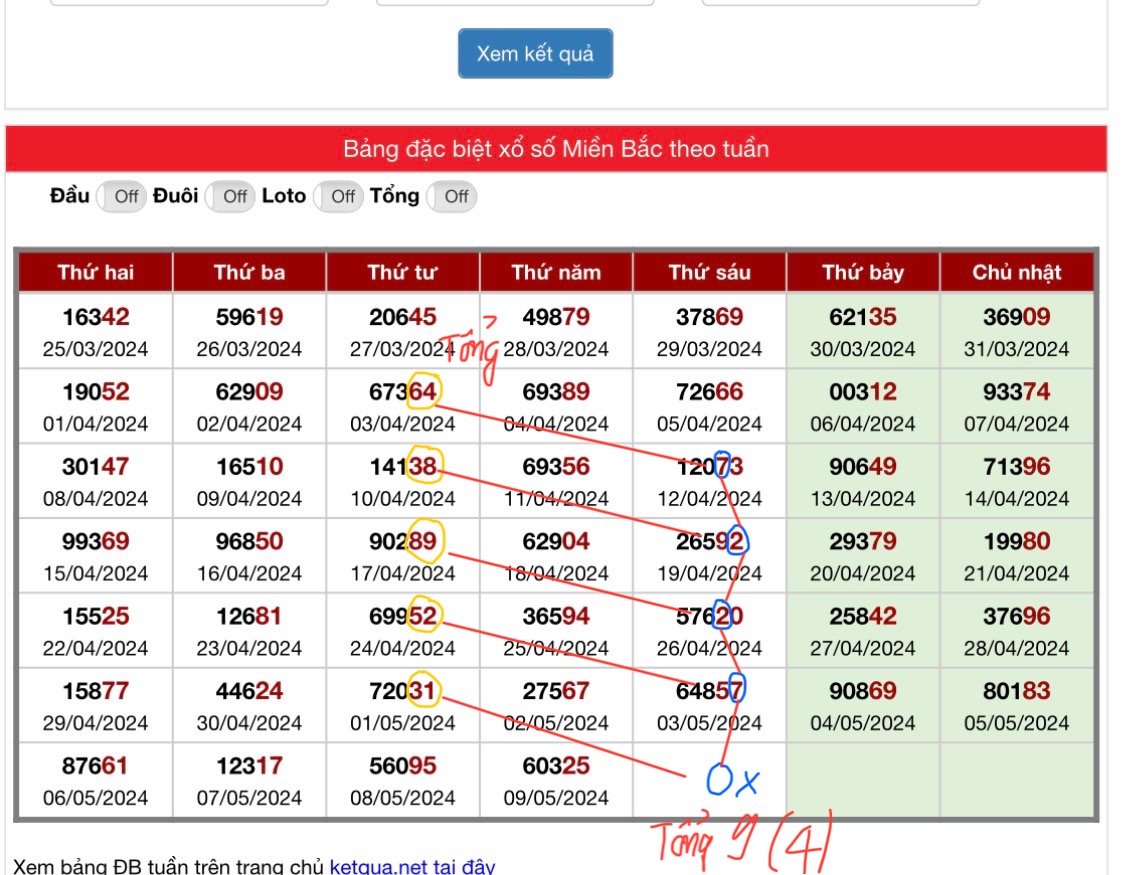Select the Thứ sáu column header
Image resolution: width=1124 pixels, height=875 pixels.
pyautogui.click(x=709, y=272)
